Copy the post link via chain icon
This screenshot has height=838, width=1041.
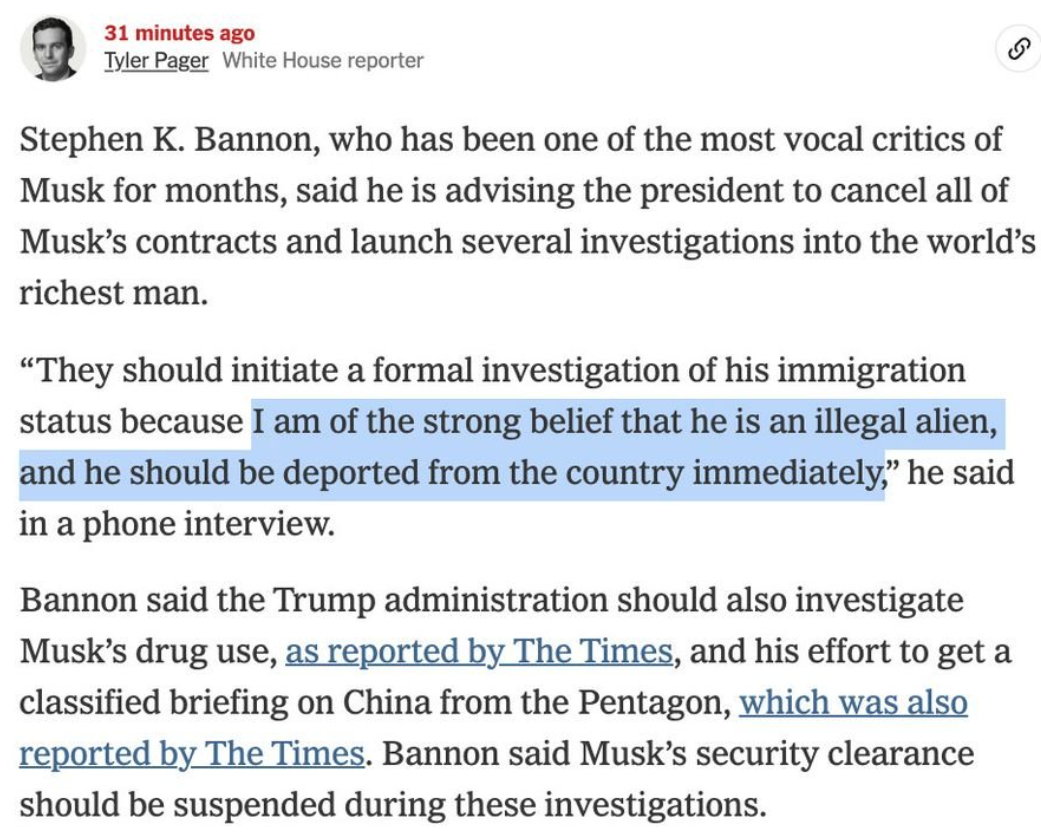(x=1019, y=48)
